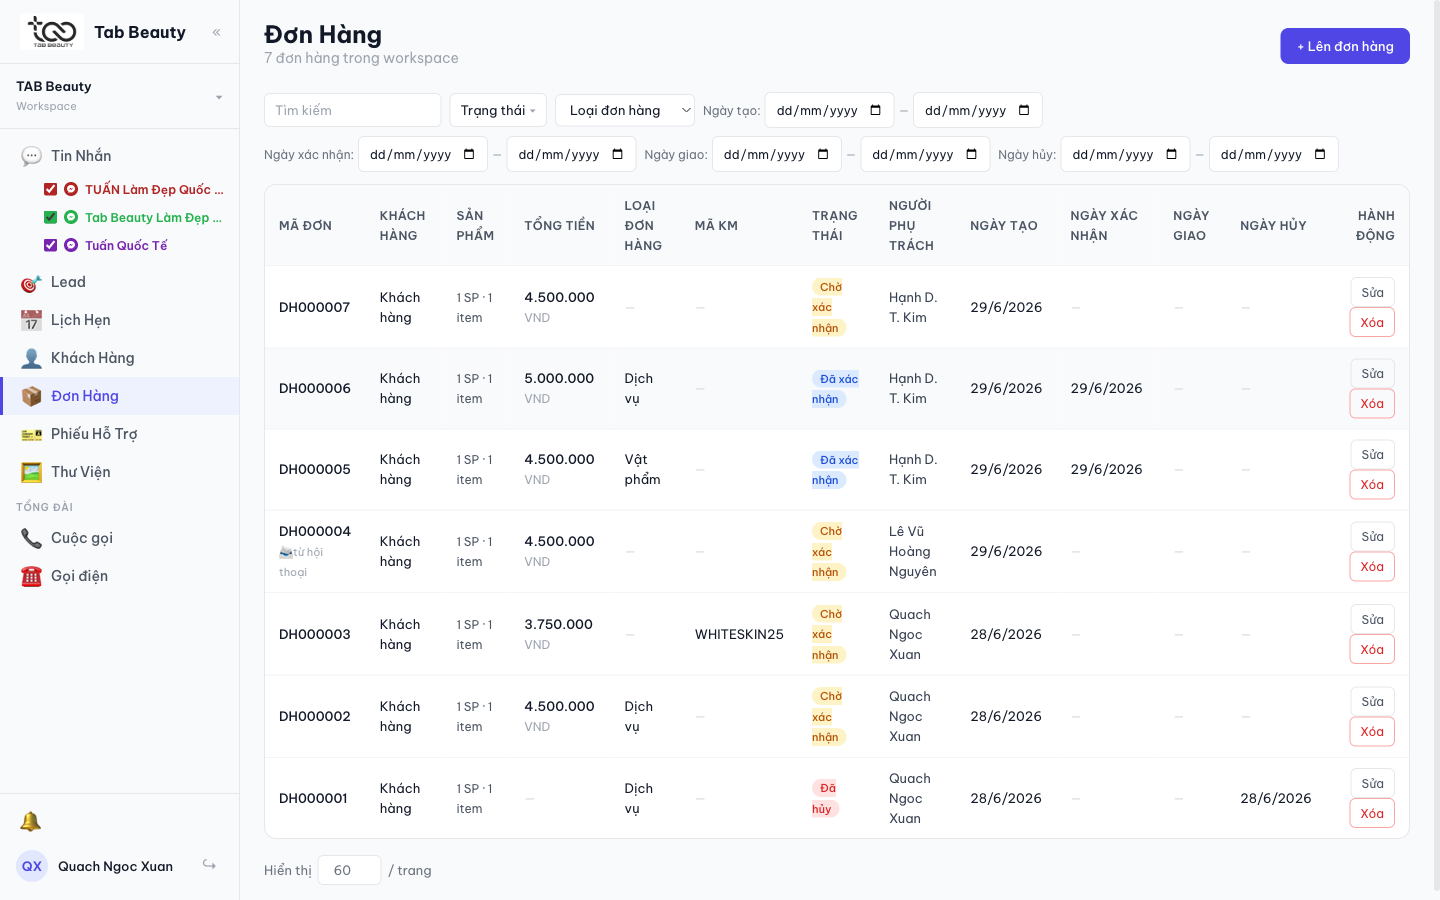Screen dimensions: 1440x900
Task: Toggle the Tab Beauty Làm Đẹp checkbox
Action: 50,217
